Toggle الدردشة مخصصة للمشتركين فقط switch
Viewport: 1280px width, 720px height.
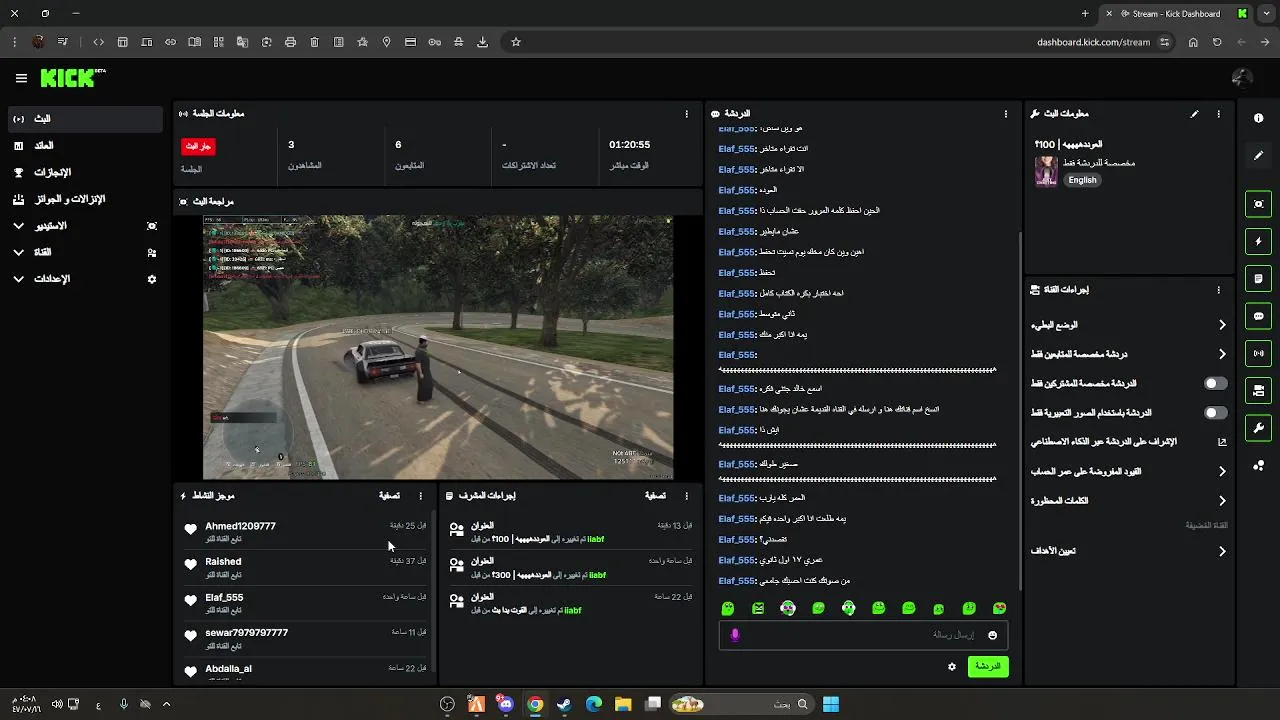1215,383
